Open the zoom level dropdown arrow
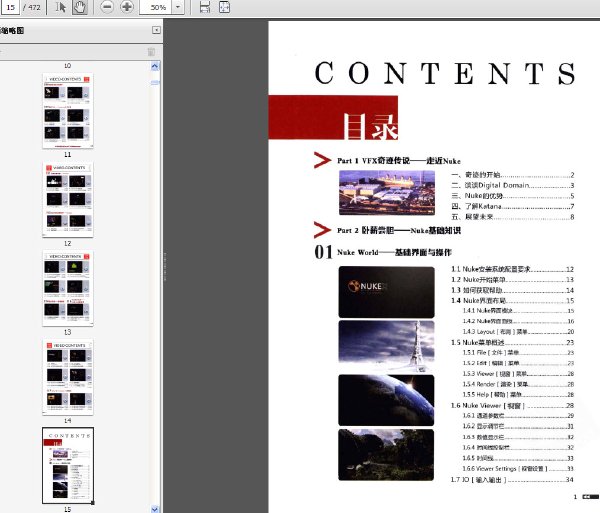This screenshot has height=513, width=600. coord(178,7)
